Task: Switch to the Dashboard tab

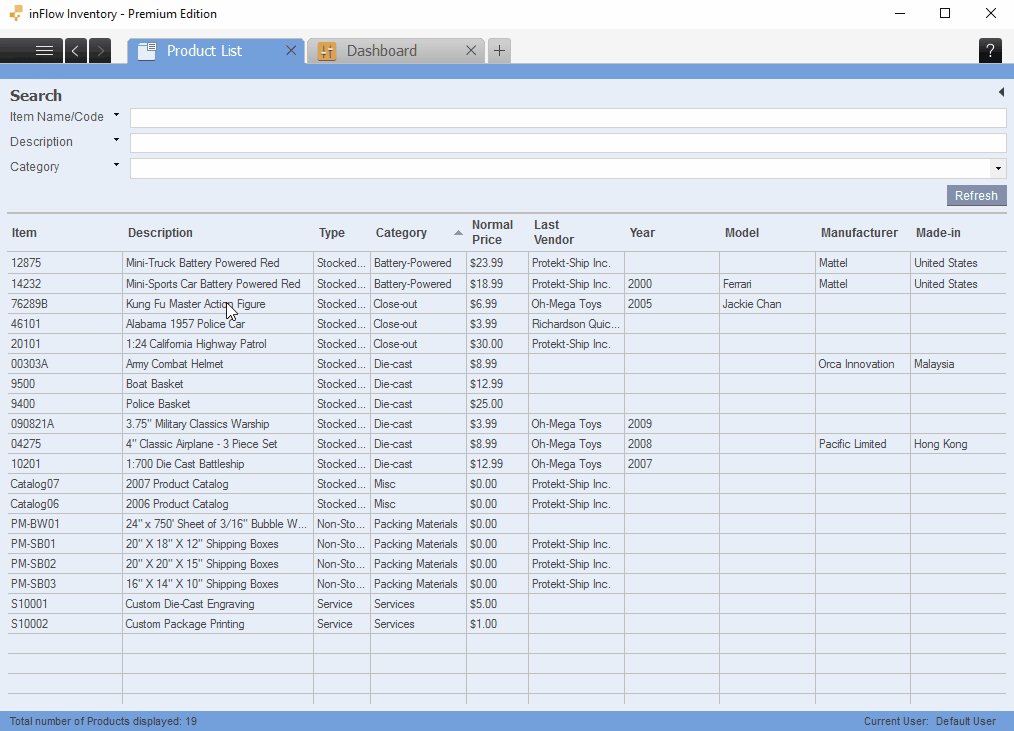Action: [396, 50]
